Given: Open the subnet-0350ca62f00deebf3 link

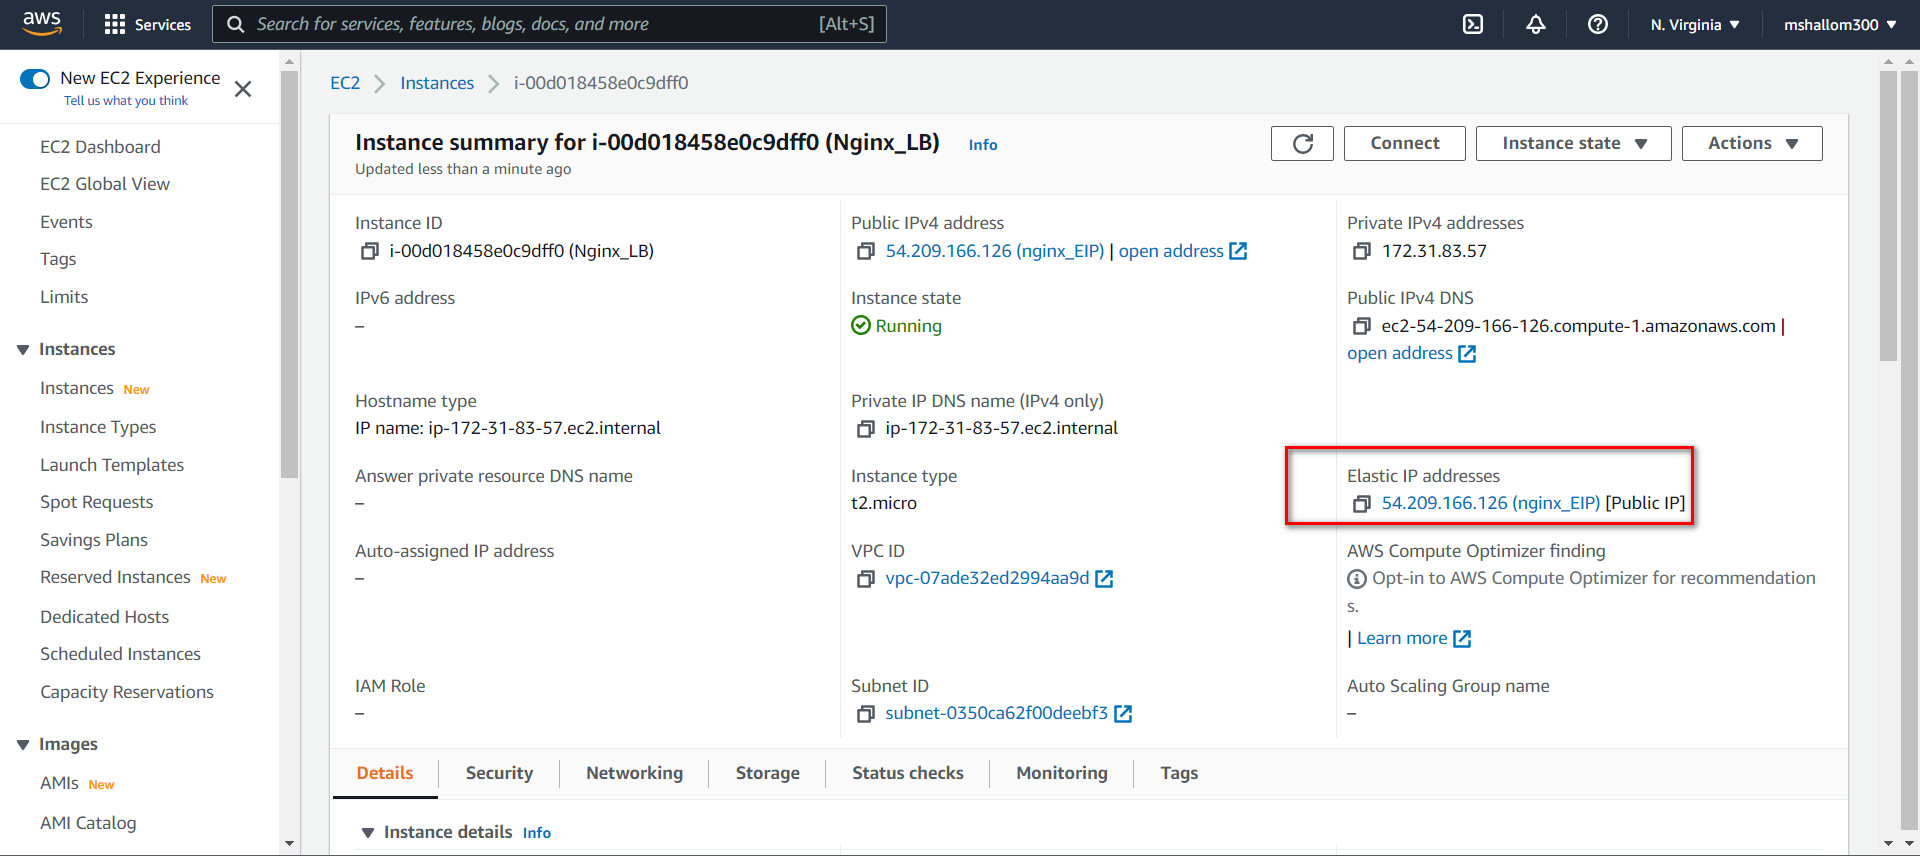Looking at the screenshot, I should (996, 713).
